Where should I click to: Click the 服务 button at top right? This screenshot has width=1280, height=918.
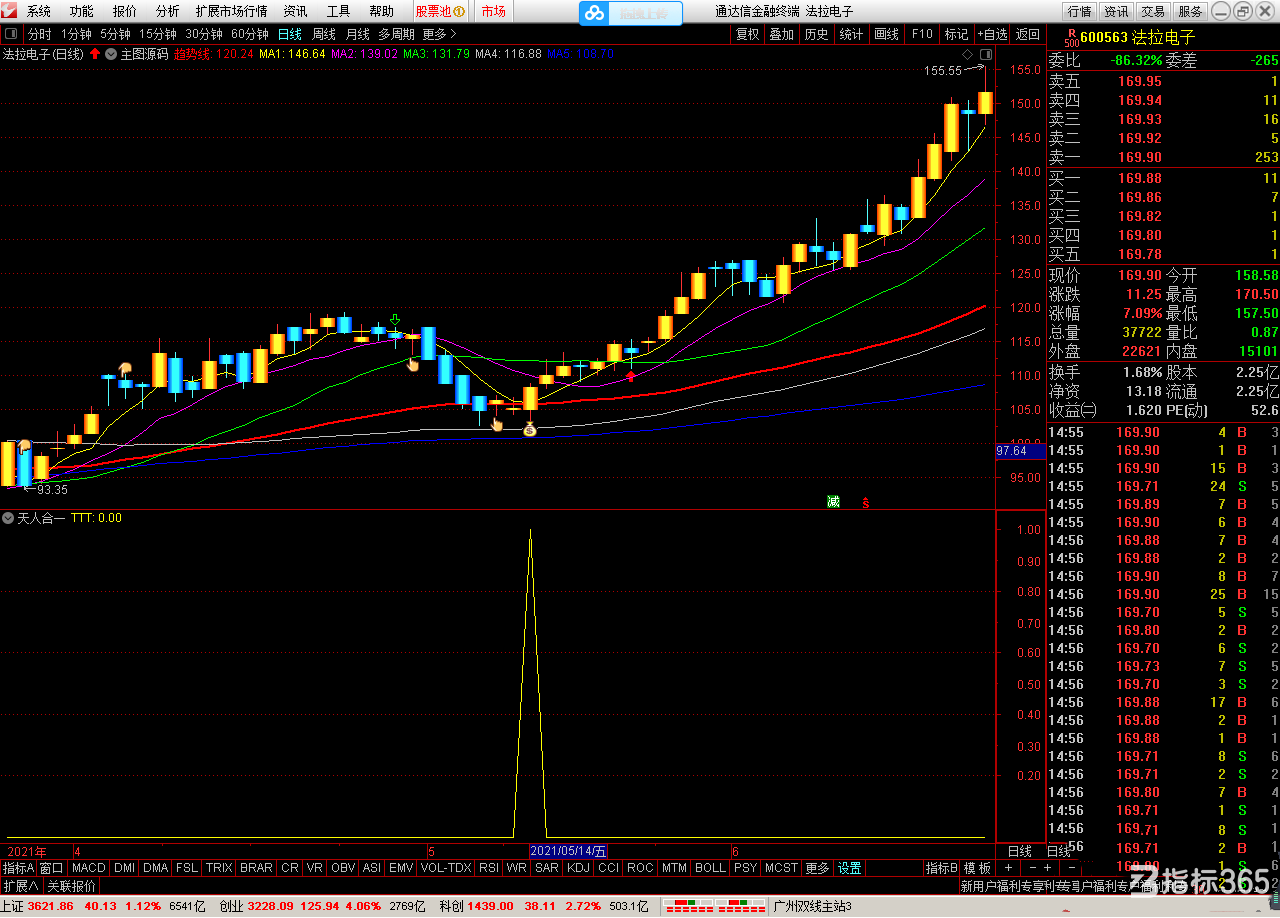pos(1190,12)
